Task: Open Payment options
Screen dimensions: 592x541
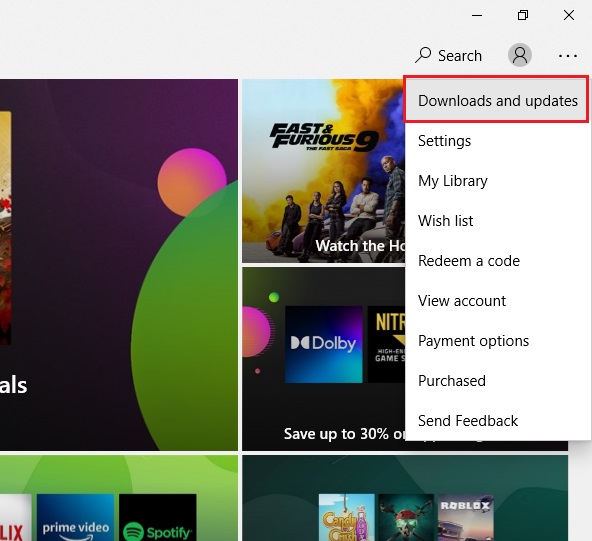Action: [x=497, y=341]
